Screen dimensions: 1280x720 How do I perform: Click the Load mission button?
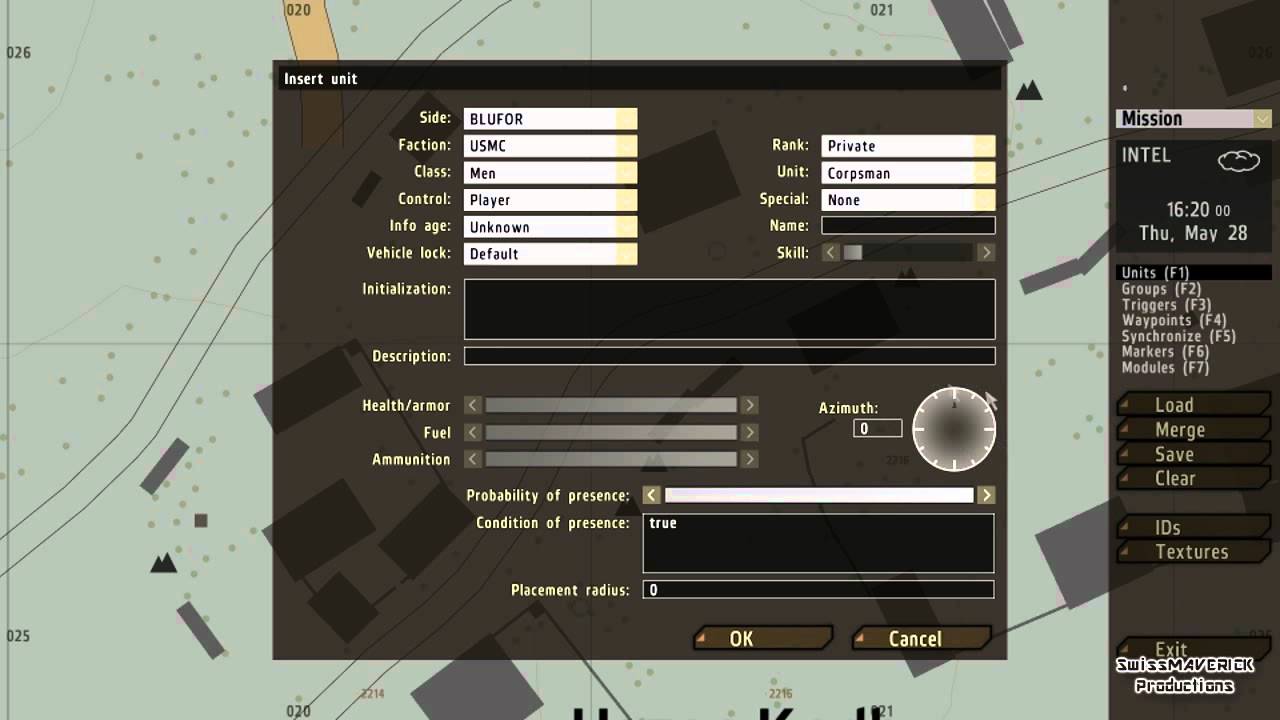(1194, 405)
